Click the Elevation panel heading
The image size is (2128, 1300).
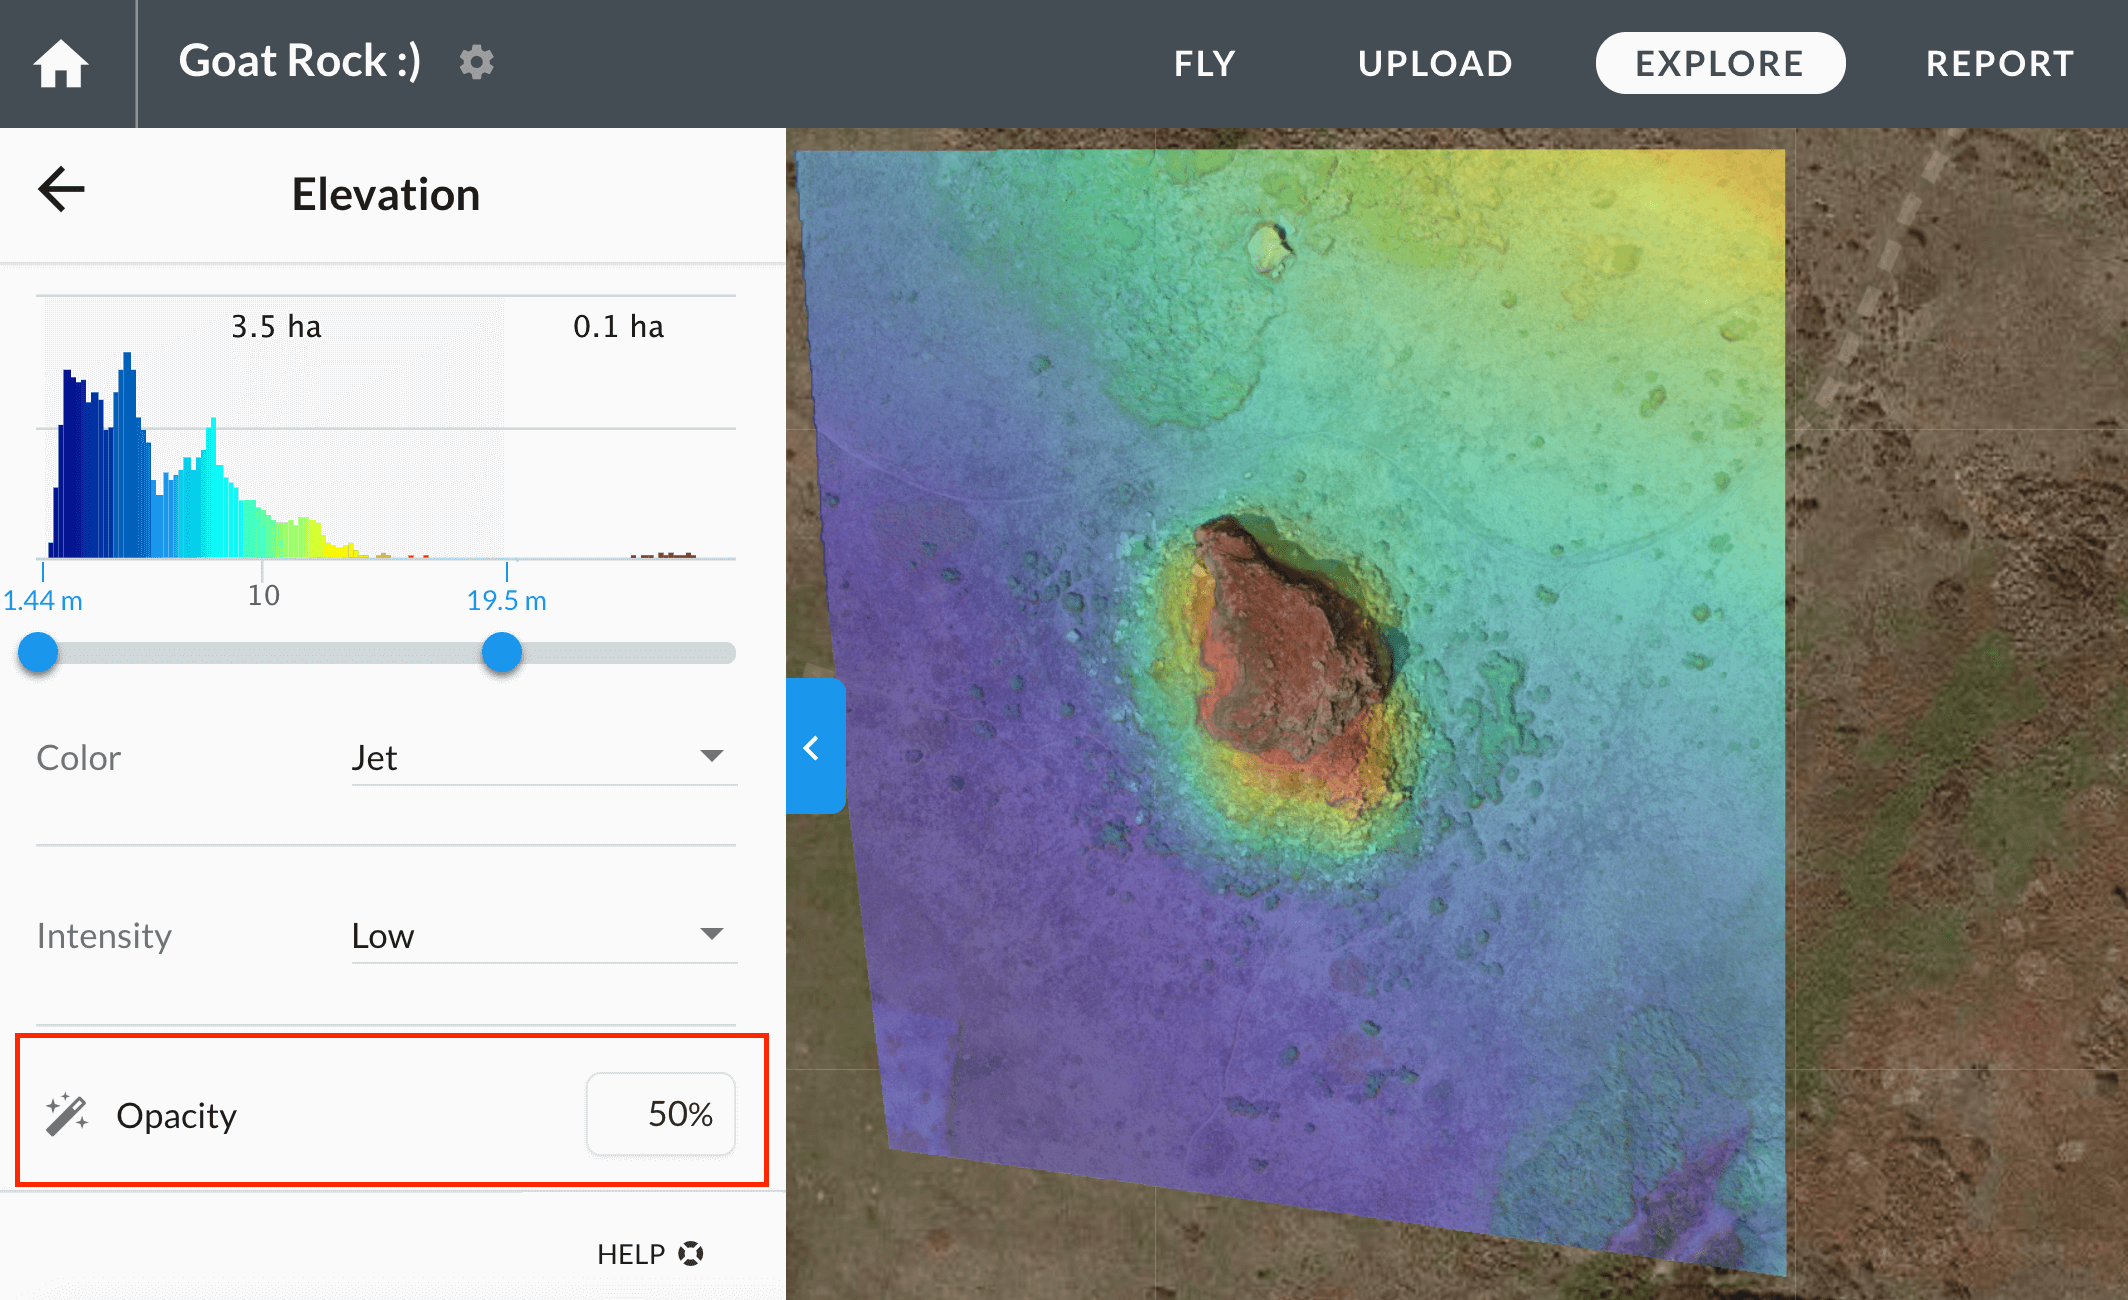click(386, 194)
